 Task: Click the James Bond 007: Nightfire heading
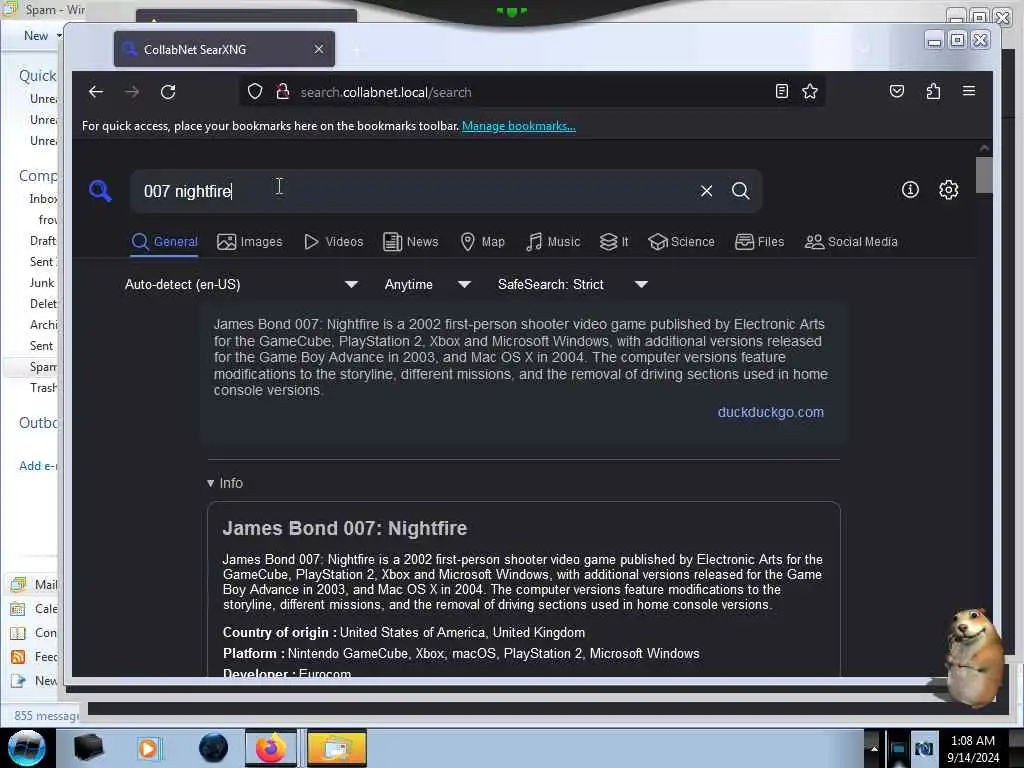(x=345, y=528)
